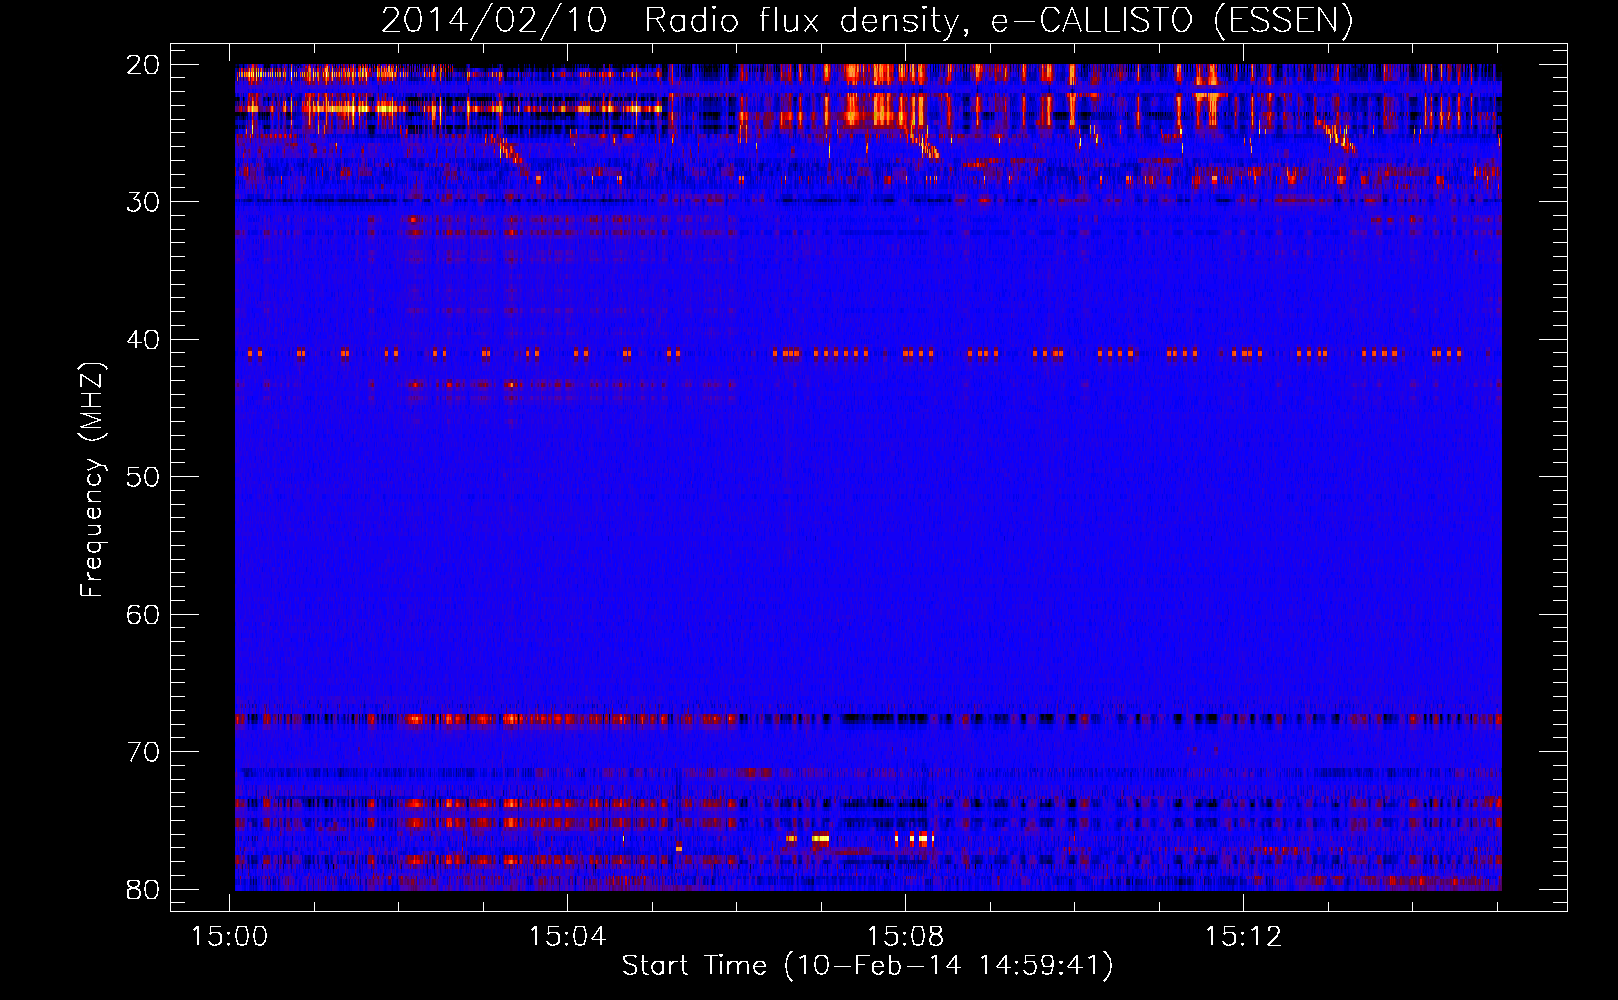
Task: Click the 15:08 time tick label
Action: [x=905, y=937]
